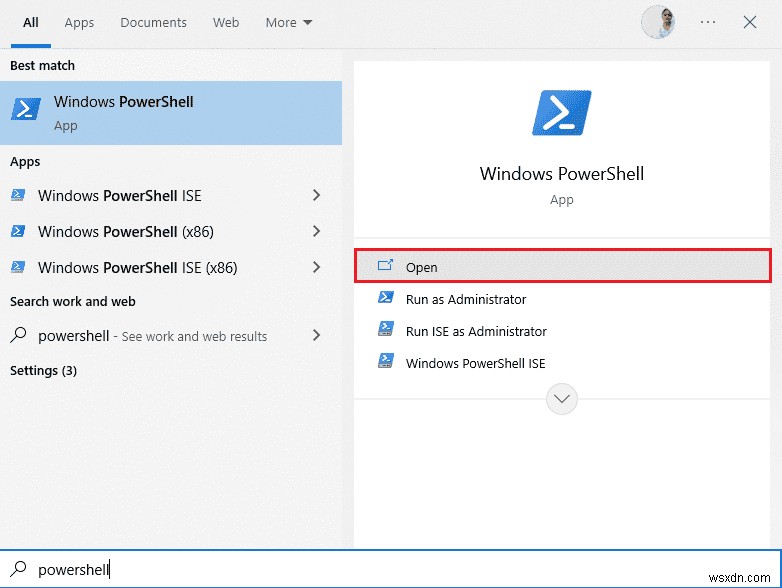Switch to the Documents tab
The width and height of the screenshot is (782, 588).
pos(154,22)
